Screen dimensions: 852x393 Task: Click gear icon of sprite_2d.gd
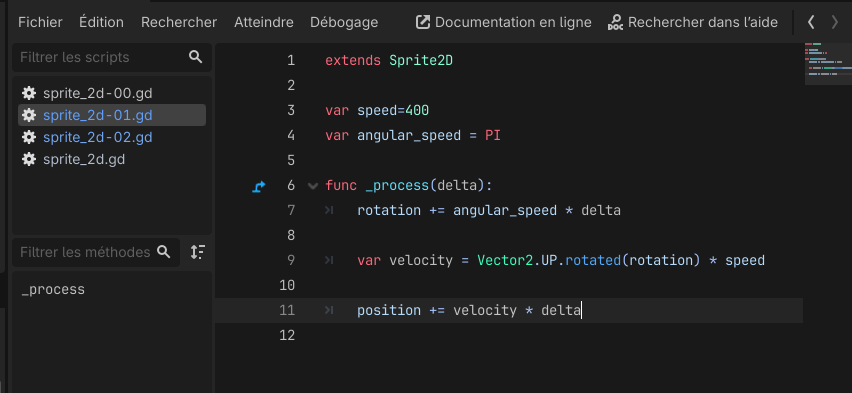coord(29,159)
